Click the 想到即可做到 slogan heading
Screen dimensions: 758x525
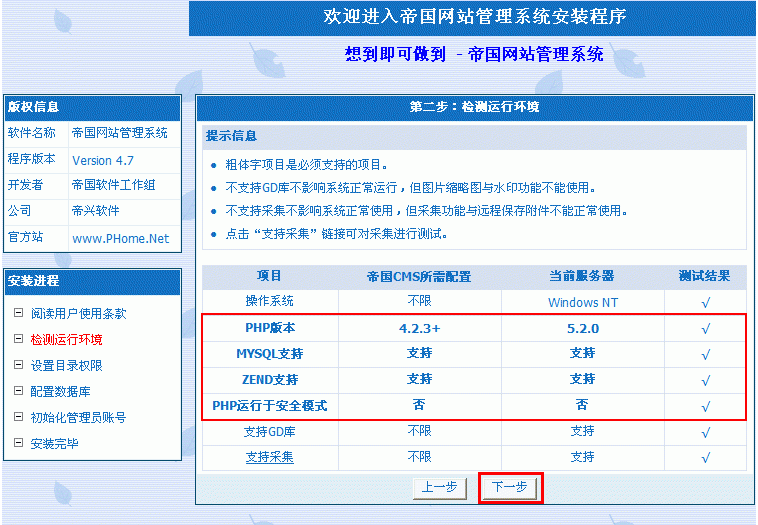click(x=474, y=54)
